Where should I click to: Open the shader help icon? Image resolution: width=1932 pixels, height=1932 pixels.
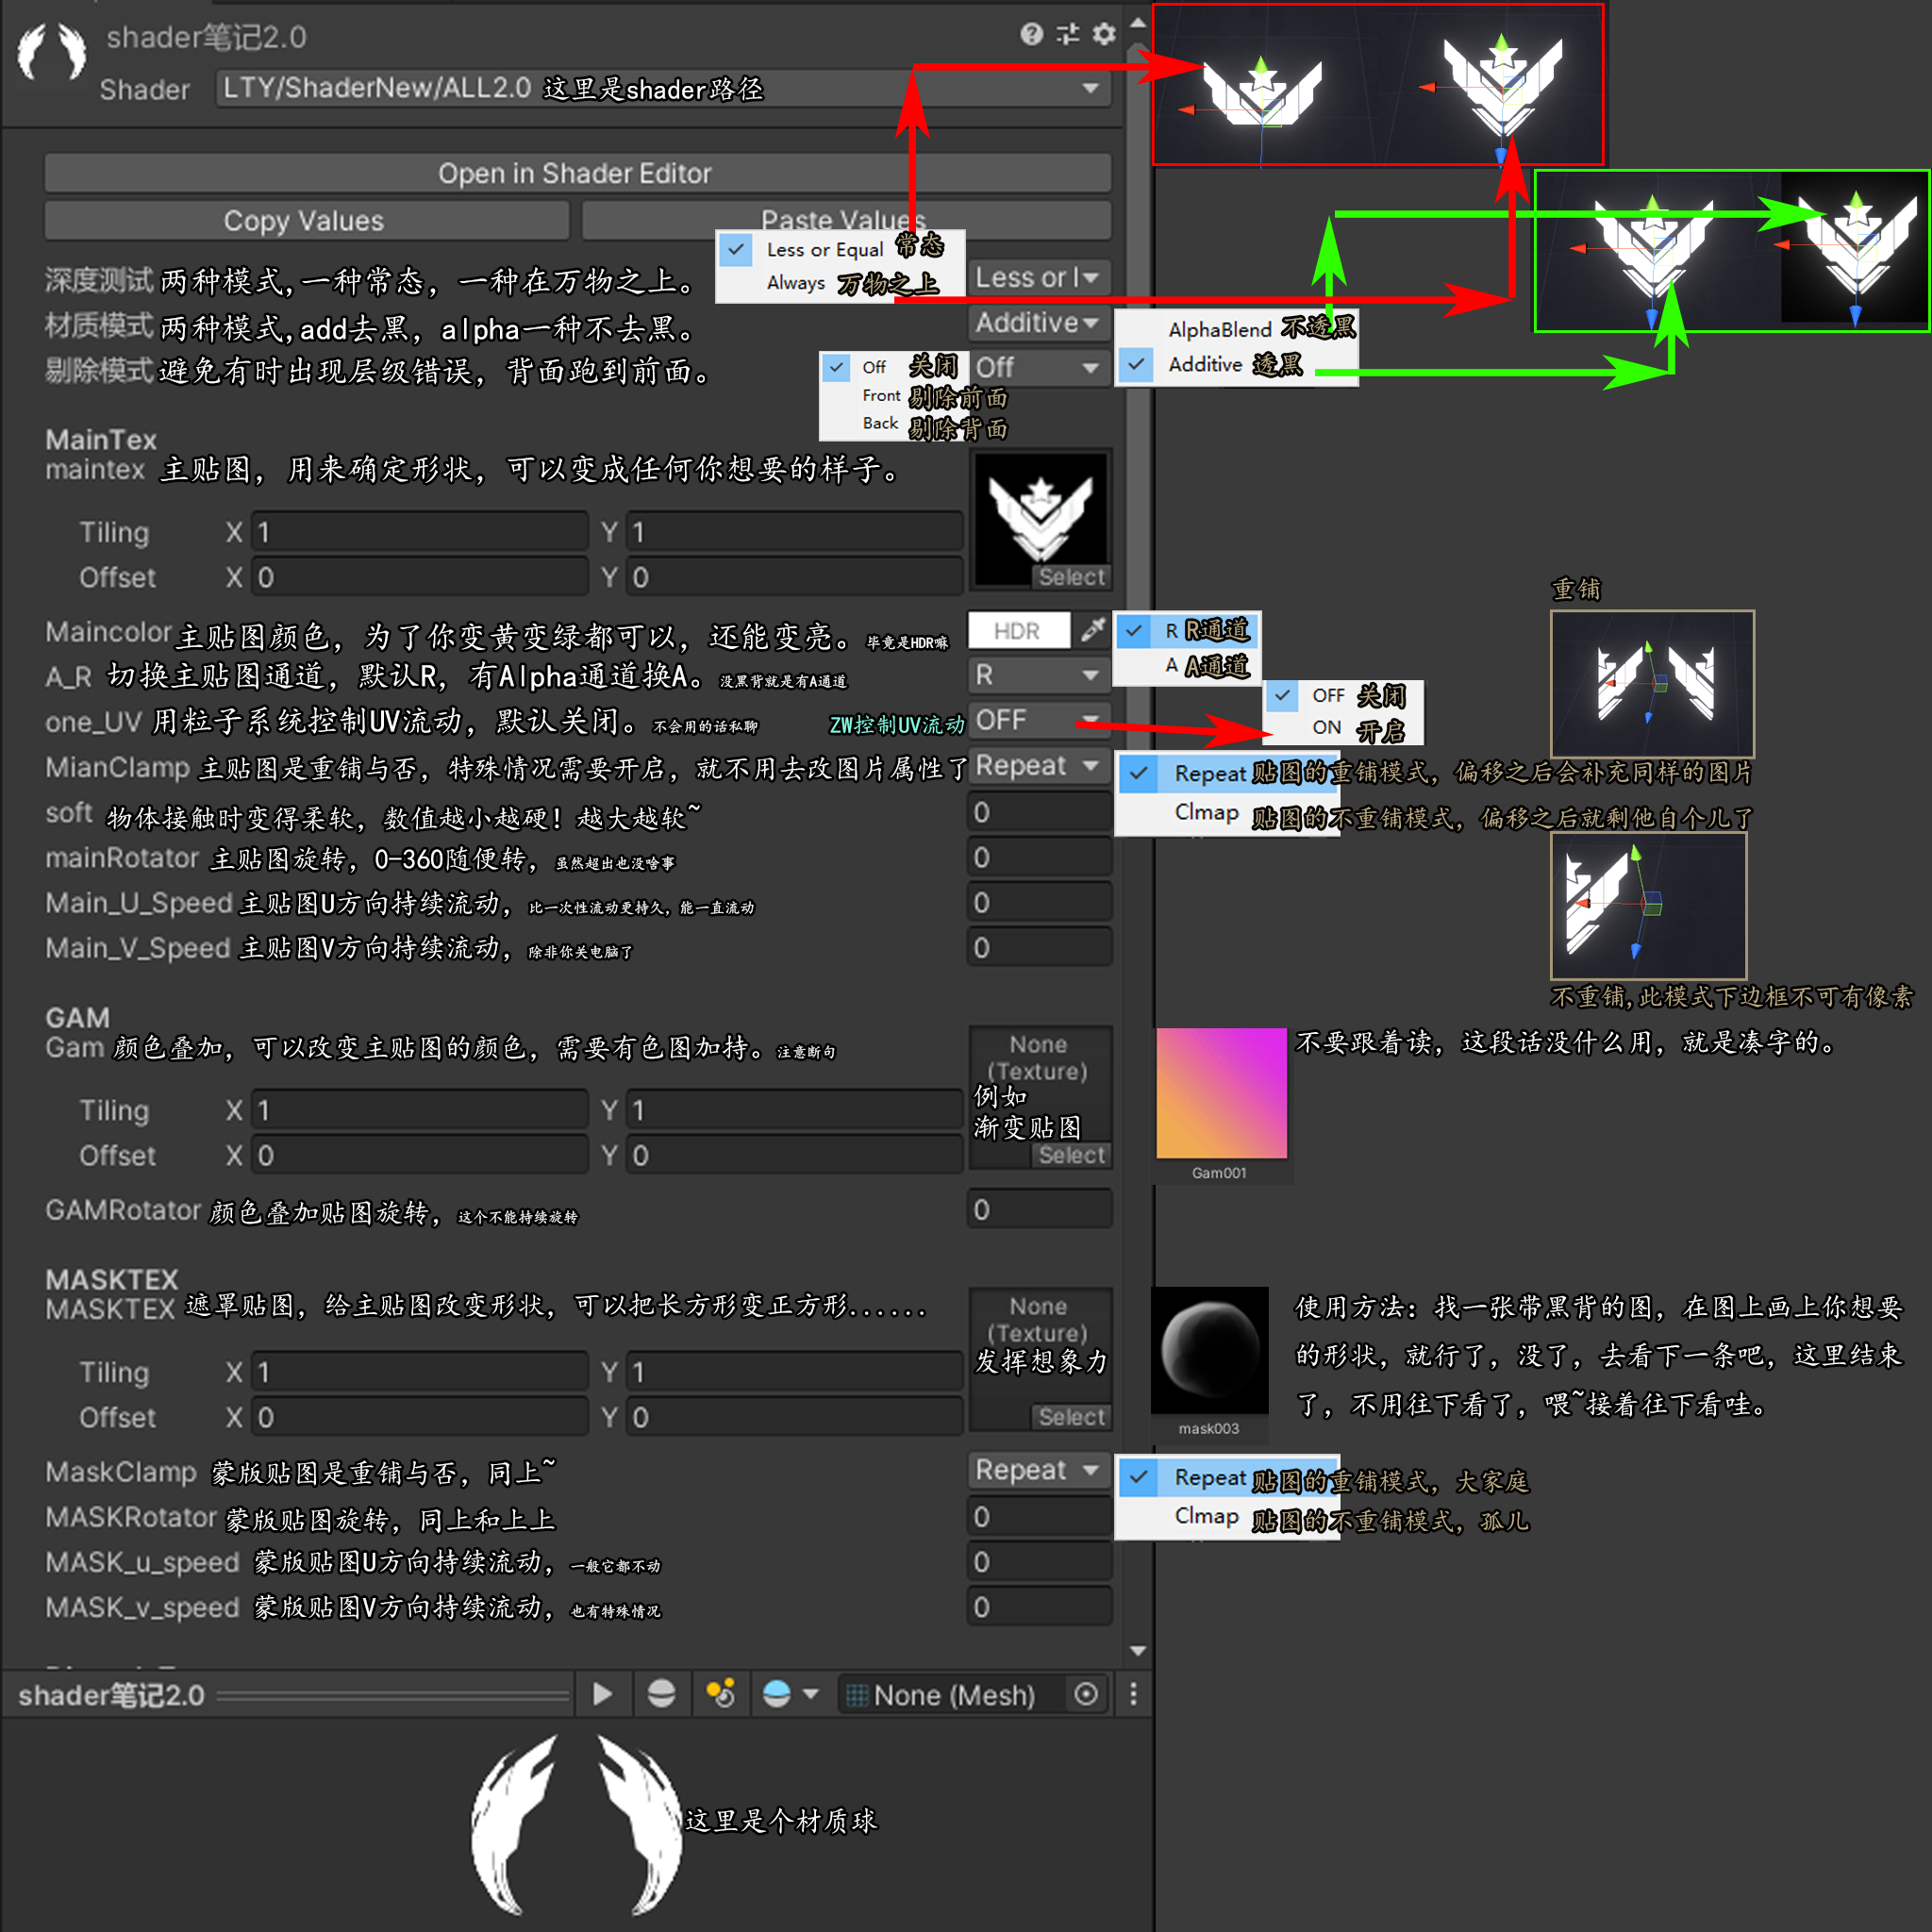click(x=1032, y=35)
